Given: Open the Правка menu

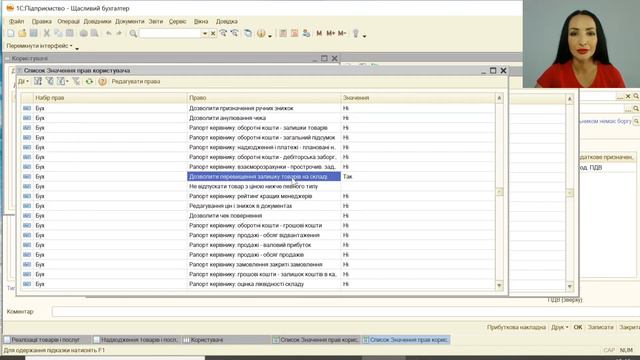Looking at the screenshot, I should click(x=42, y=21).
